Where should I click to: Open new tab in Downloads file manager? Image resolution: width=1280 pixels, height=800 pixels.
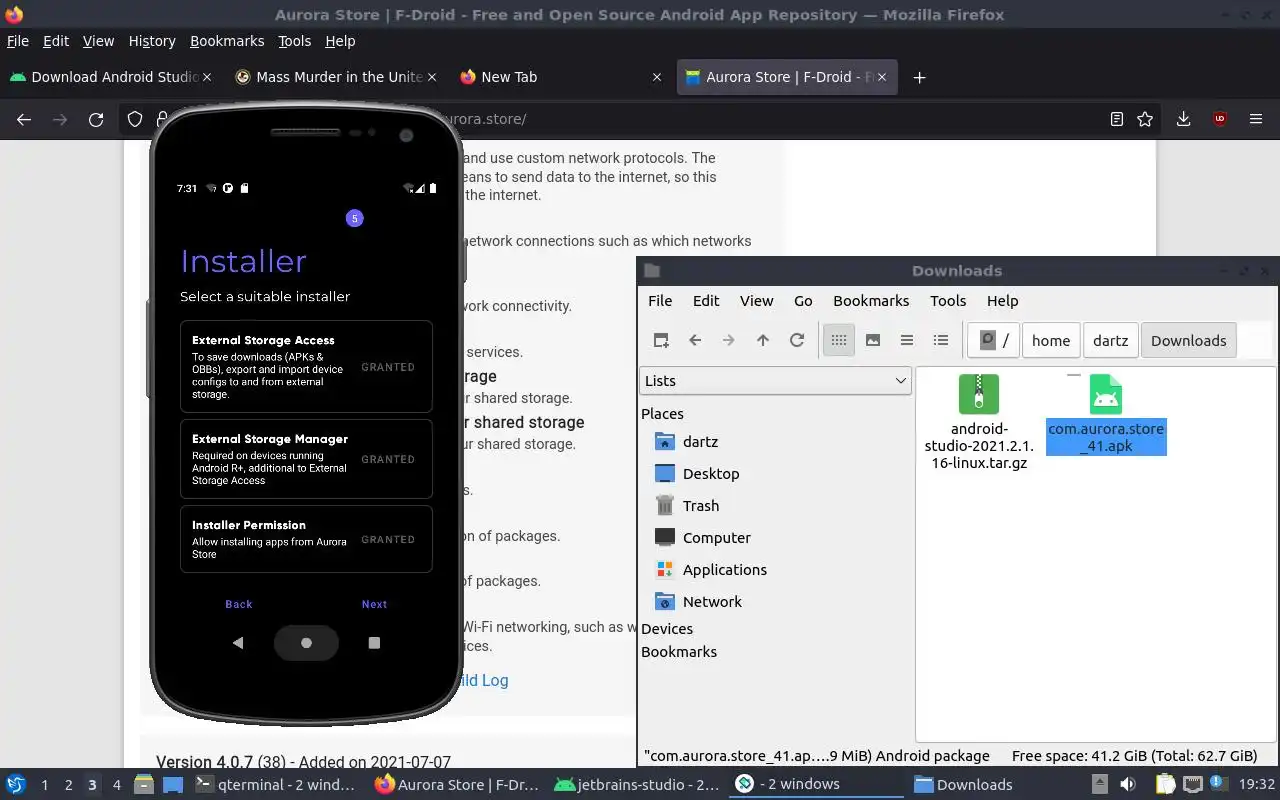(x=661, y=340)
